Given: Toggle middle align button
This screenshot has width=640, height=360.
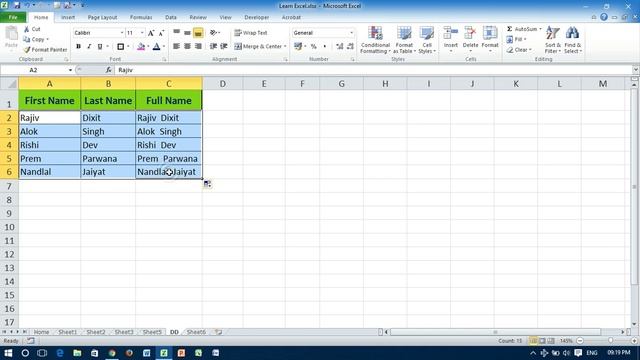Looking at the screenshot, I should [187, 33].
